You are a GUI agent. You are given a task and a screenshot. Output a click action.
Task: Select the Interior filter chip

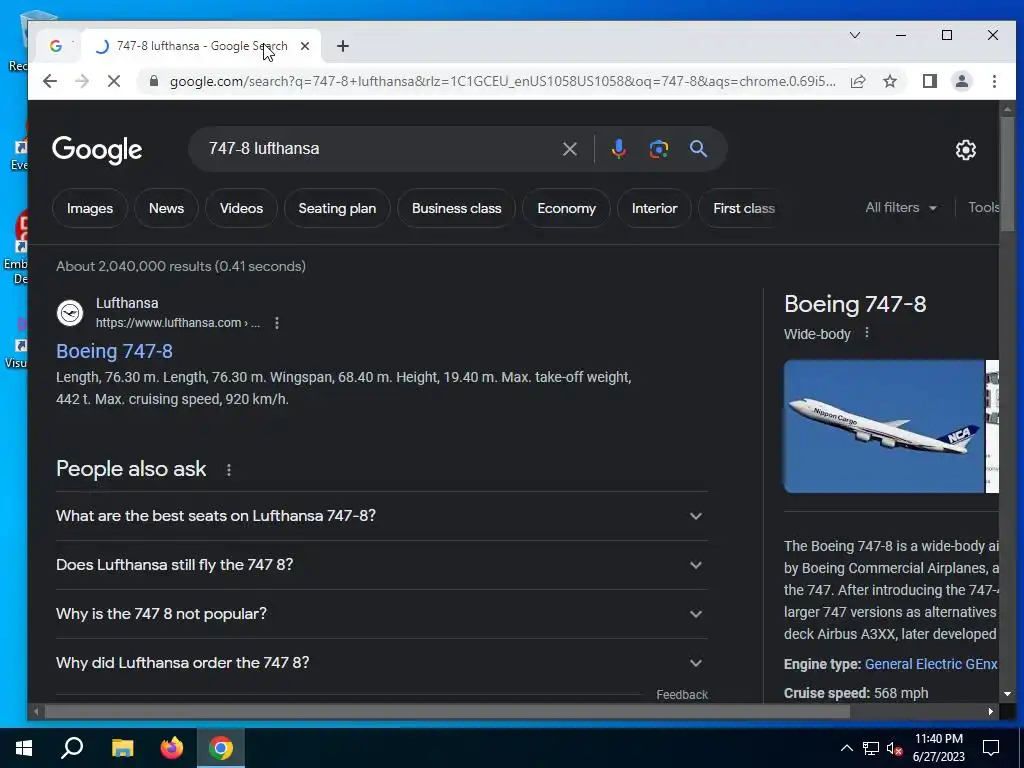(x=654, y=208)
